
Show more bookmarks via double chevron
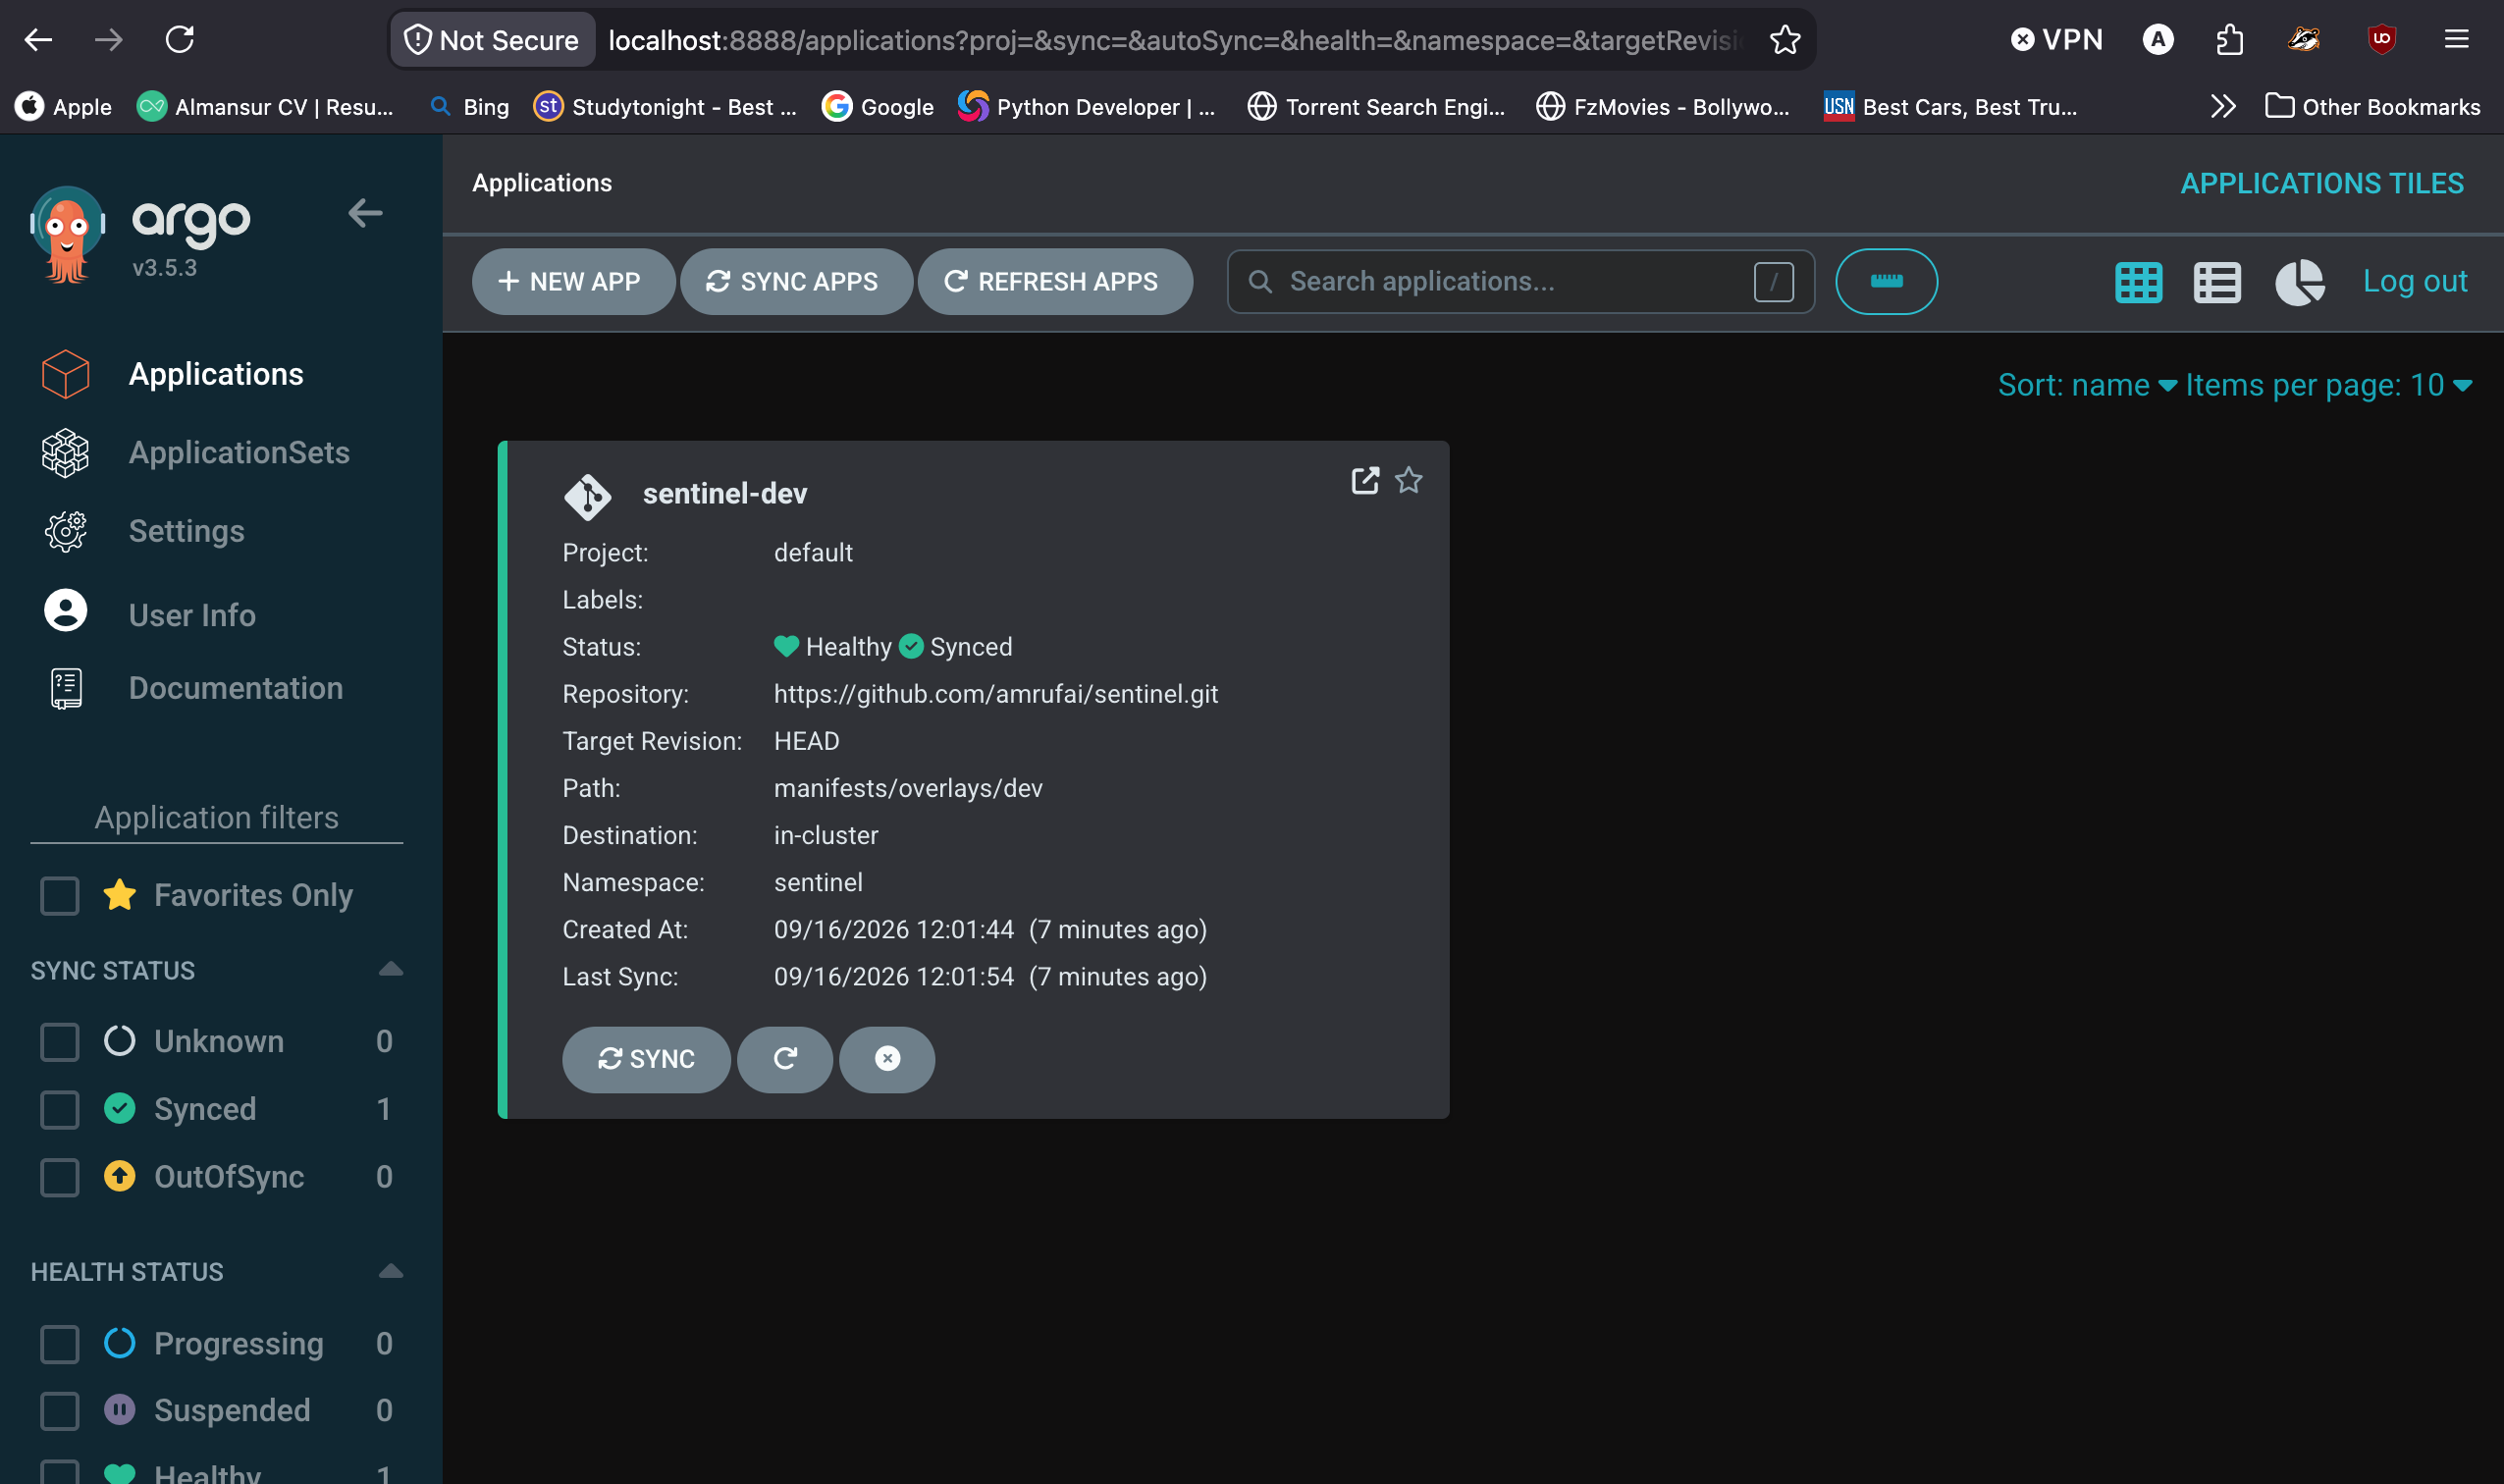click(2223, 107)
